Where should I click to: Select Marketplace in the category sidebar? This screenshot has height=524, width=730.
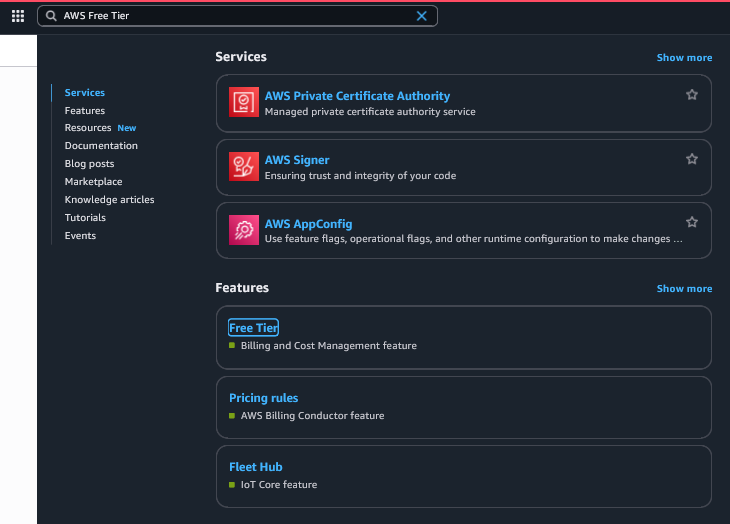(94, 181)
